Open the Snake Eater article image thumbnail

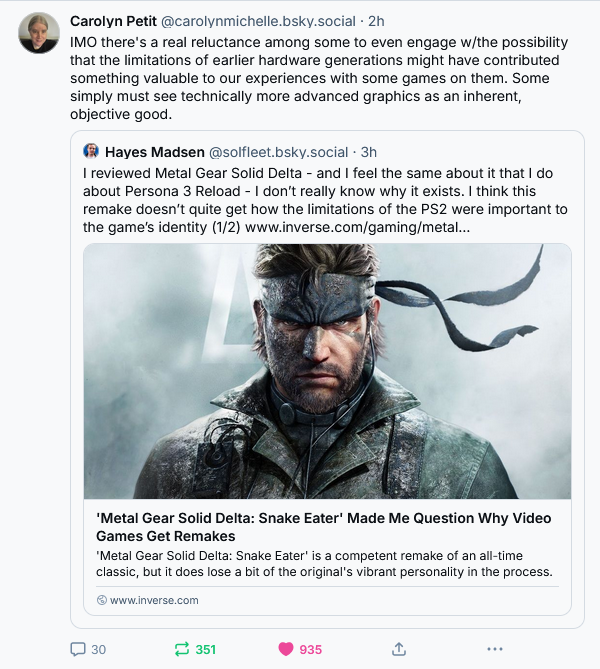[327, 371]
